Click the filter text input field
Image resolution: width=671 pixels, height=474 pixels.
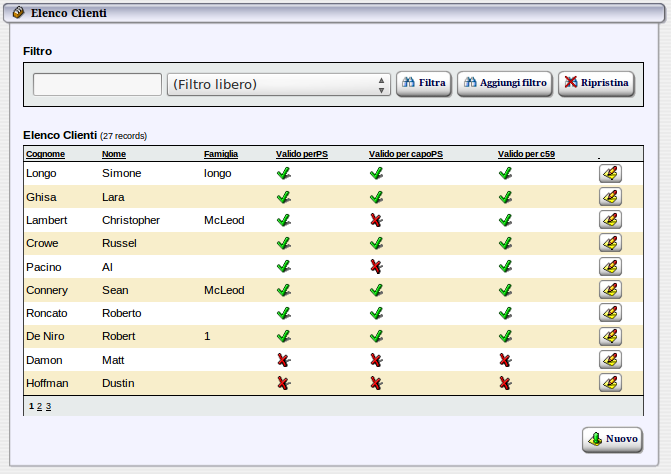click(97, 84)
